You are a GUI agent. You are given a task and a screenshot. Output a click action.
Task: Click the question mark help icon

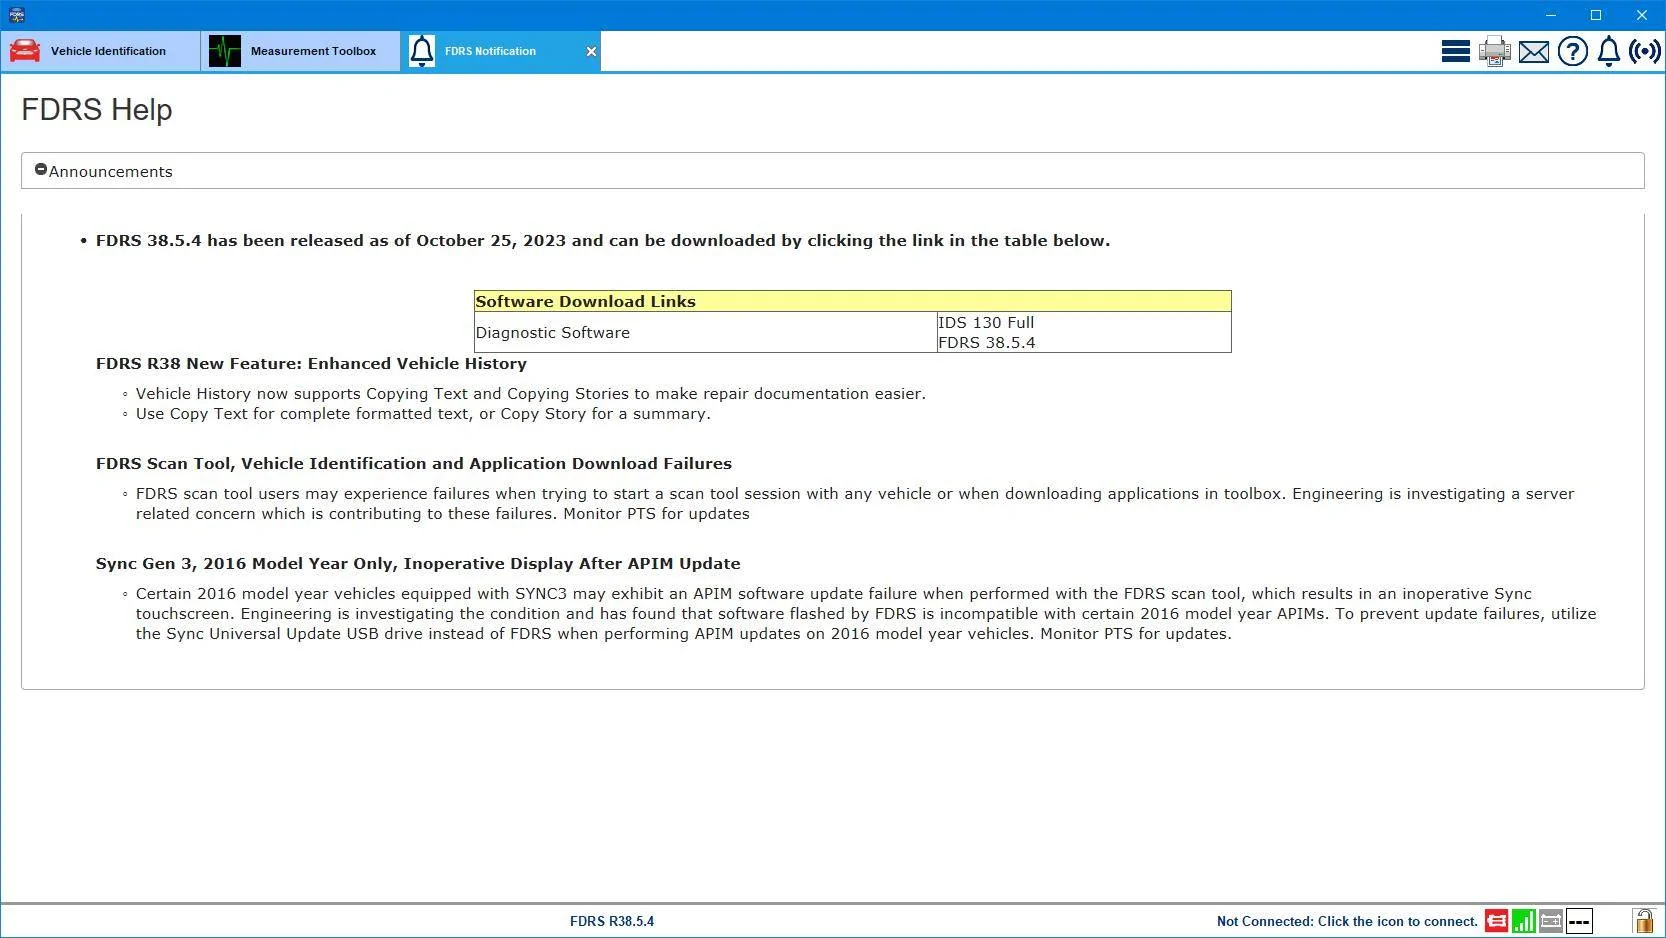[x=1572, y=51]
